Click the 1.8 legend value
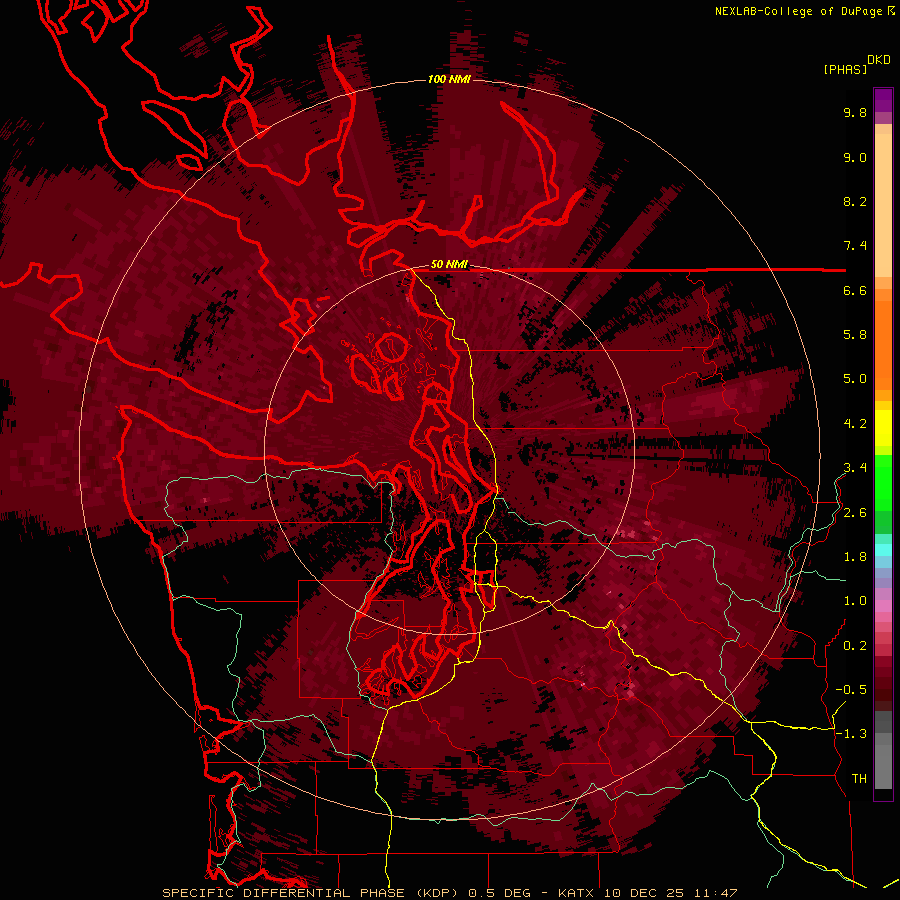900x900 pixels. [855, 557]
